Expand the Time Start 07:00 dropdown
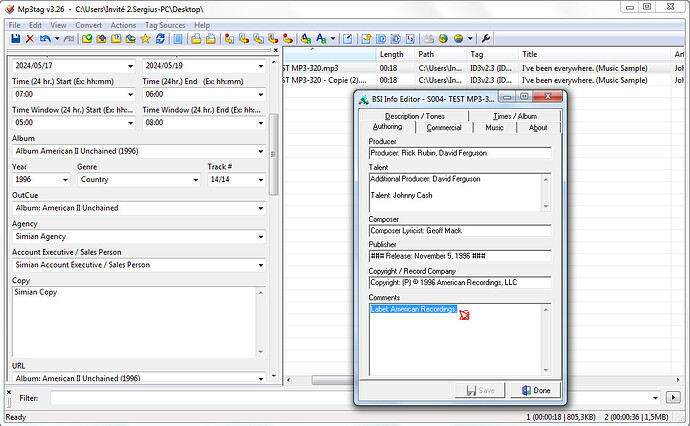The image size is (690, 426). [130, 95]
